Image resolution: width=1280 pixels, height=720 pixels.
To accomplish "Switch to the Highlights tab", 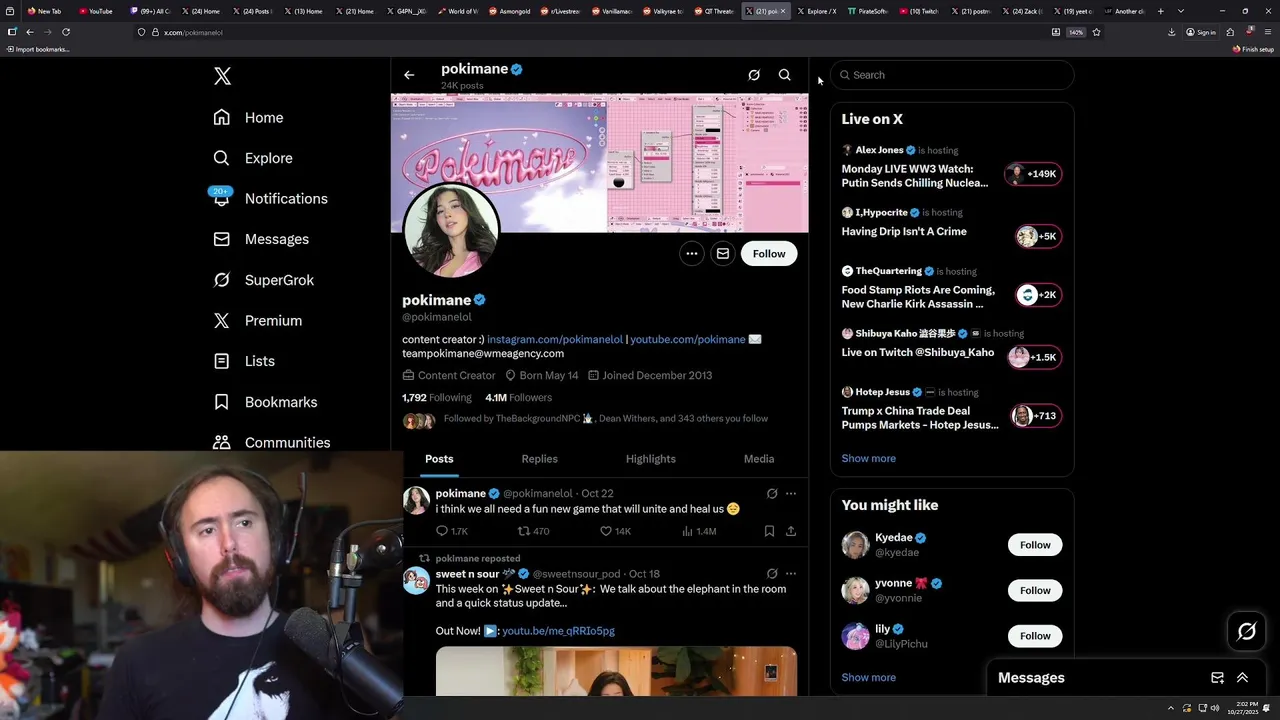I will (x=651, y=459).
